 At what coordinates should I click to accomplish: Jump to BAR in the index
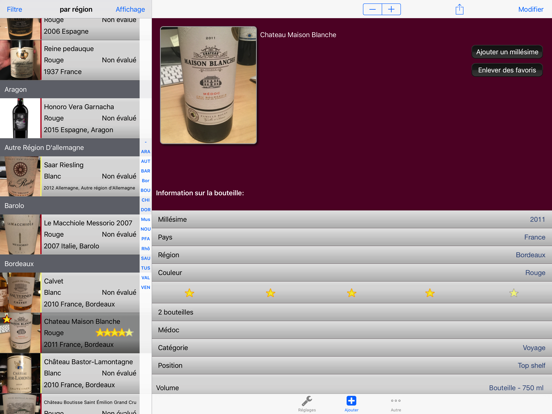(x=145, y=171)
